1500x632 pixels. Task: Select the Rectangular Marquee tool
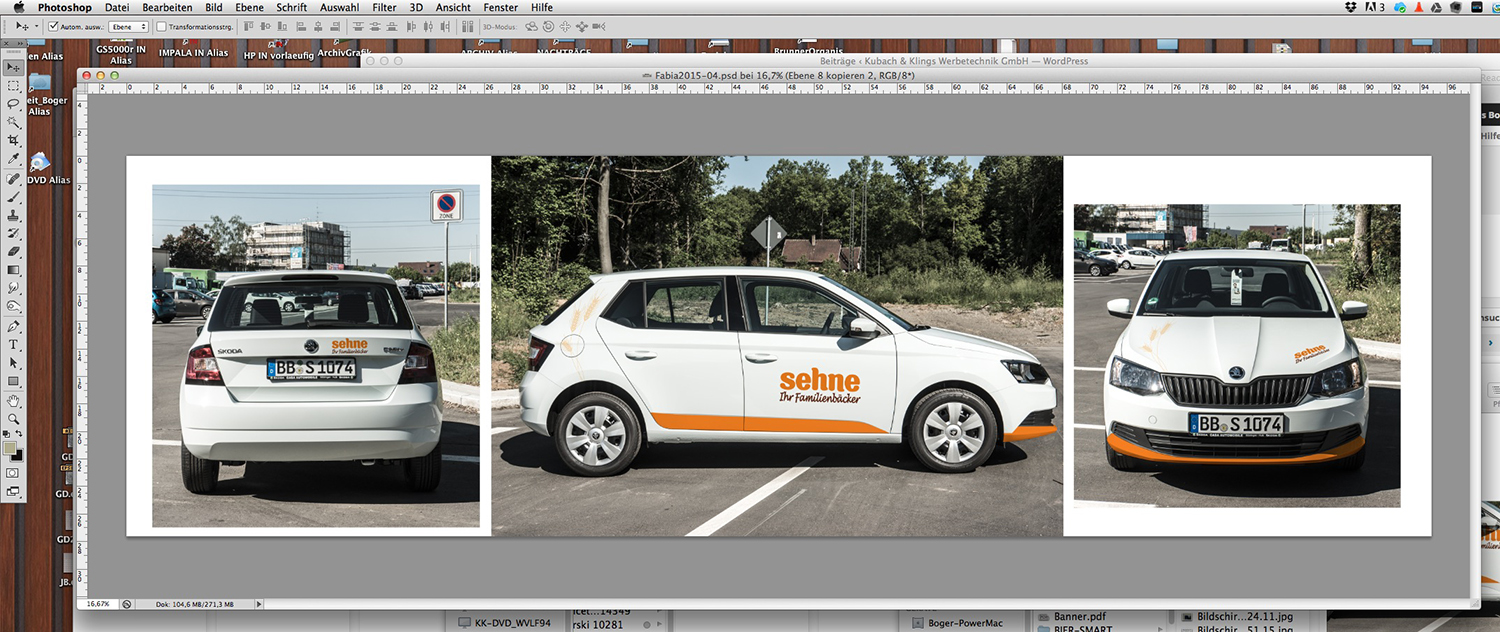click(x=13, y=86)
